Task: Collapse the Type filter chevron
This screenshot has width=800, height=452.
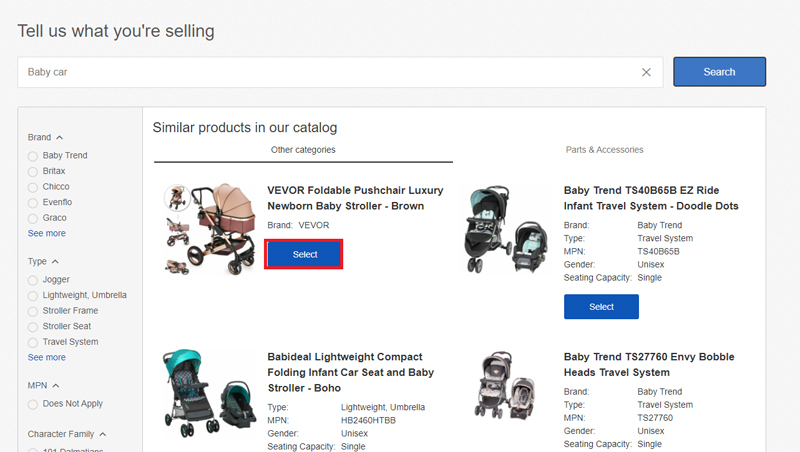Action: [55, 261]
